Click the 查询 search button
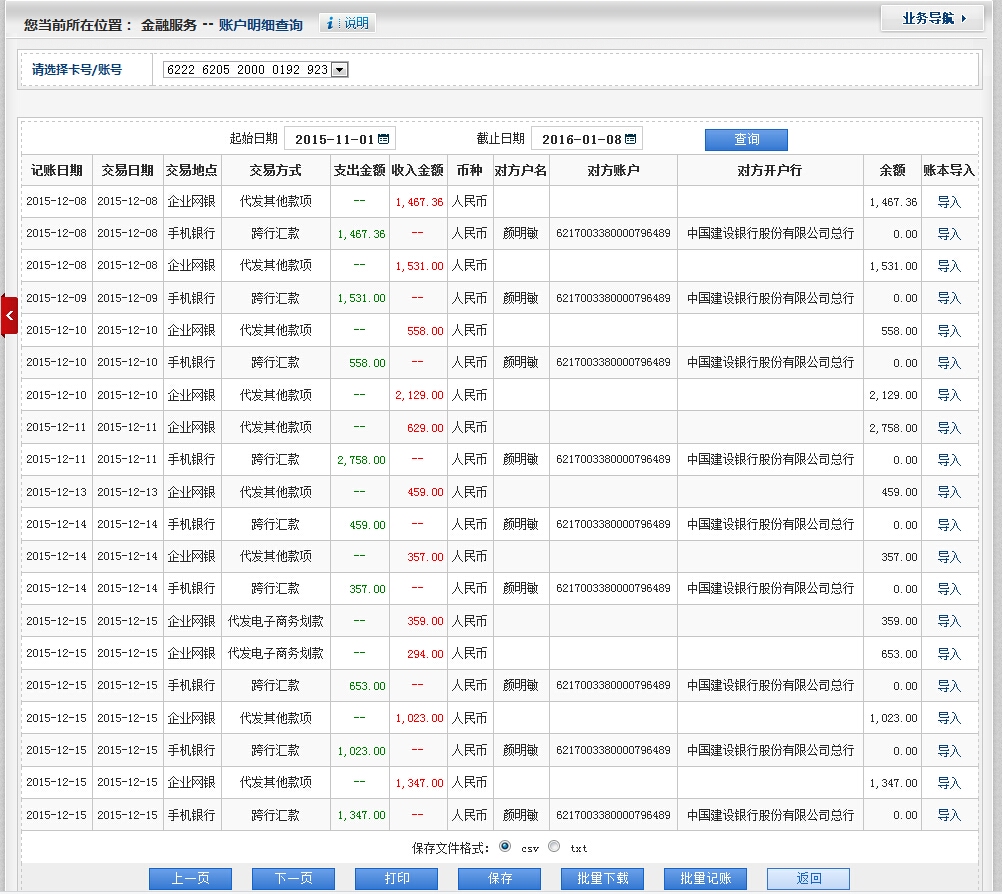This screenshot has width=1002, height=894. tap(746, 140)
